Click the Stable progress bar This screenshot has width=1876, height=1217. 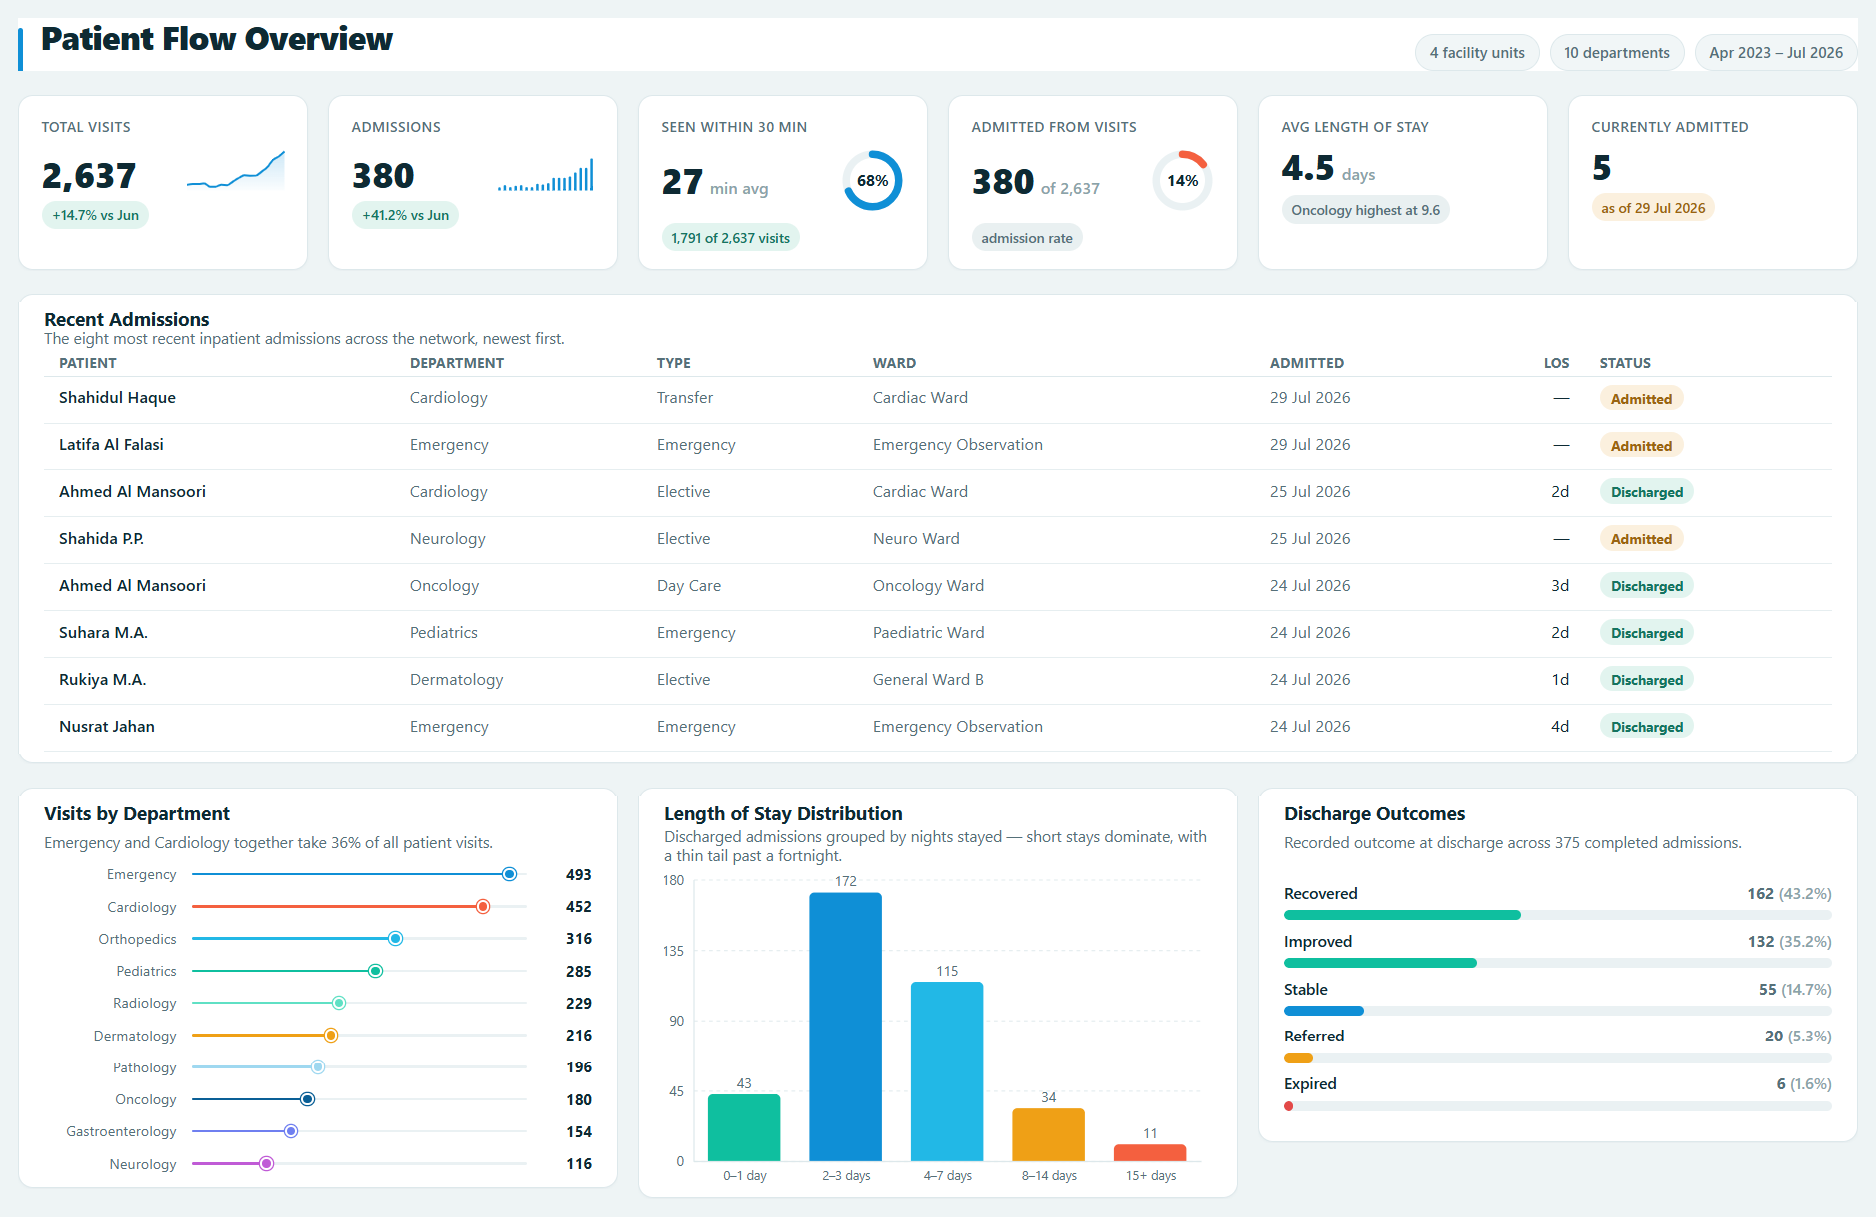(1557, 1011)
